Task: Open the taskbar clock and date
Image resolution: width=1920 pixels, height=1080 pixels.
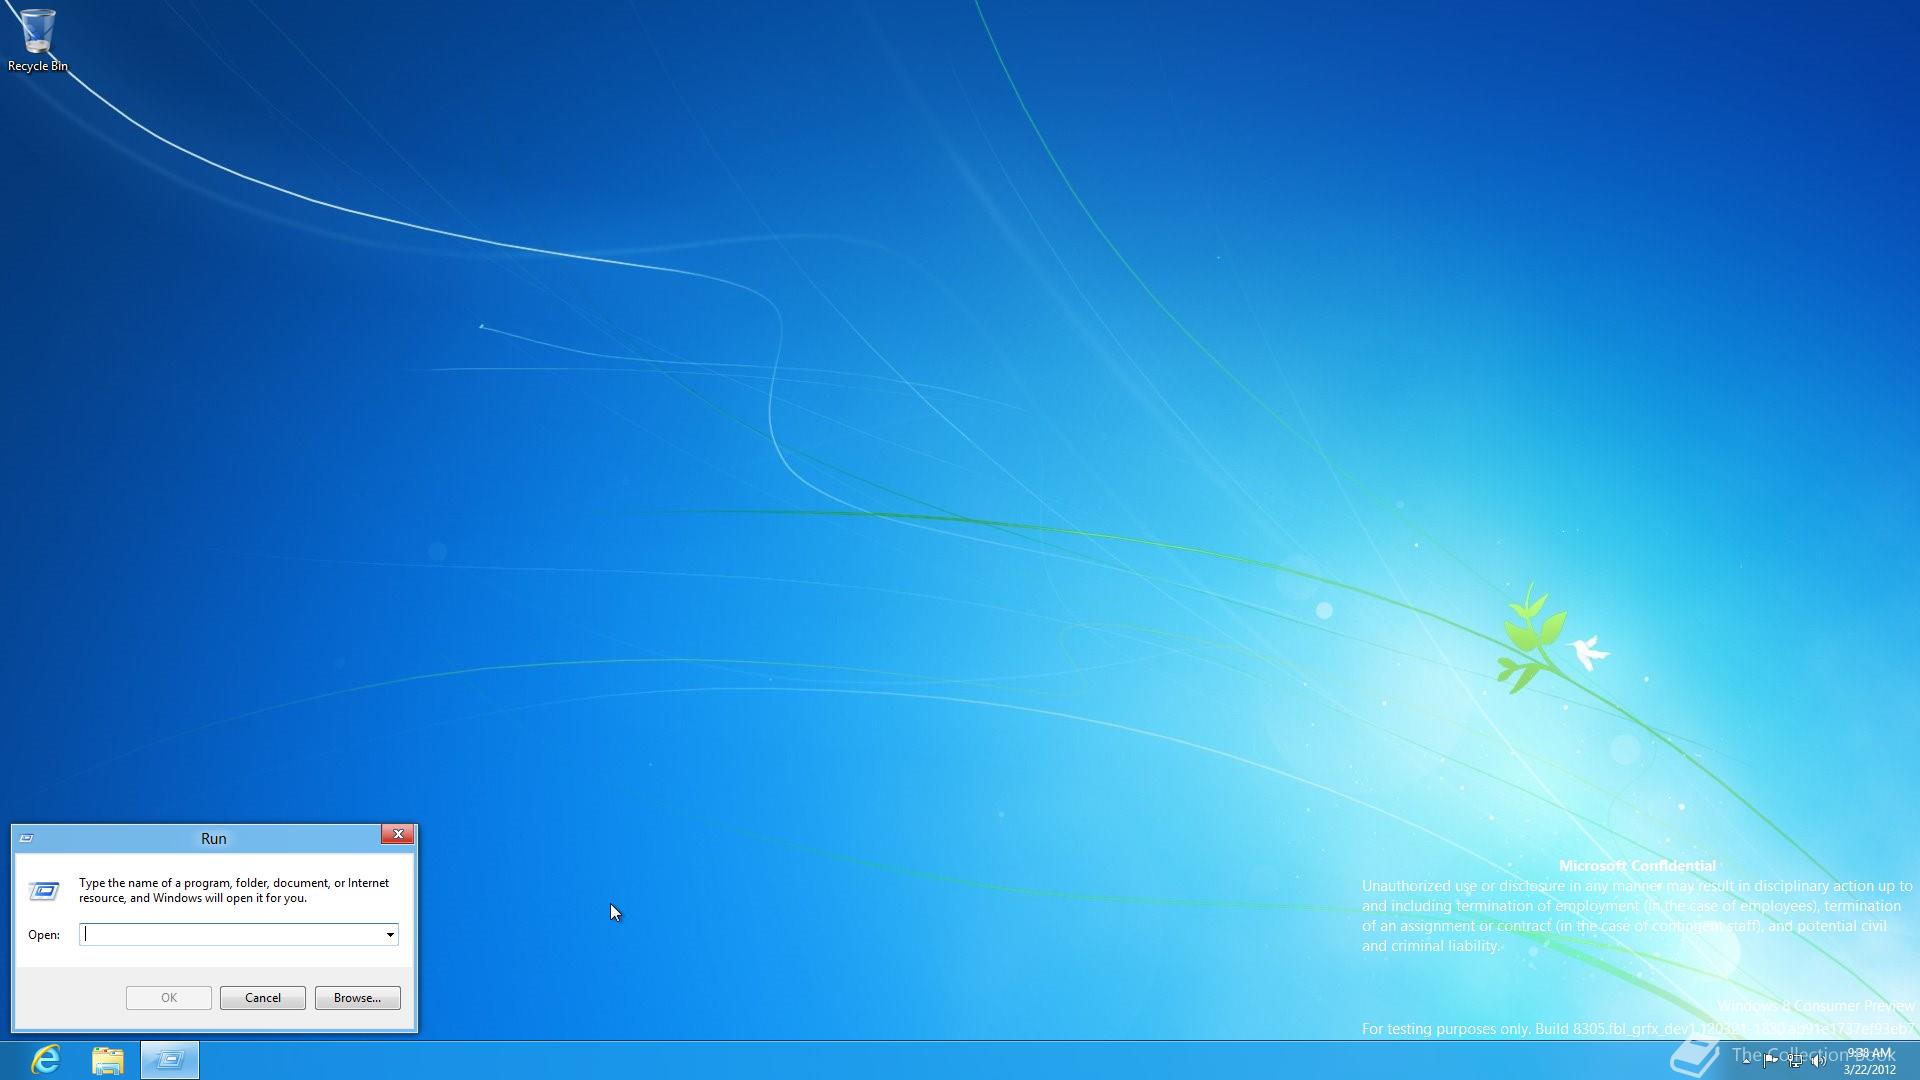Action: [1869, 1061]
